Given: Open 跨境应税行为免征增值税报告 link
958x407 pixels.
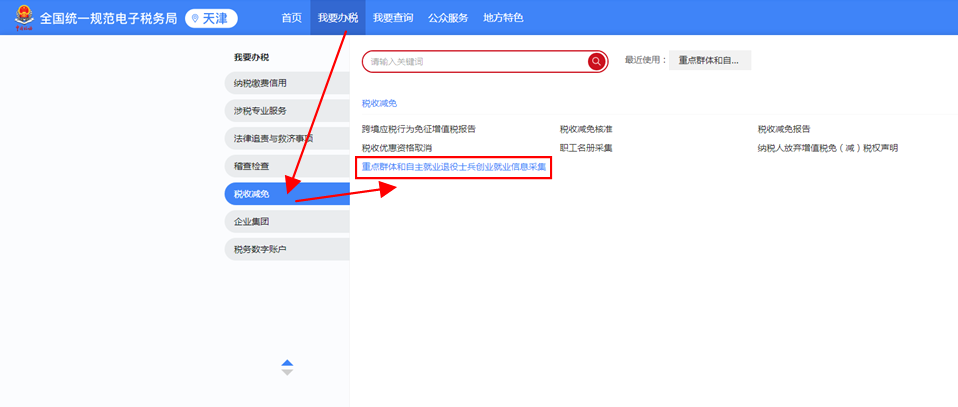Looking at the screenshot, I should [x=419, y=129].
